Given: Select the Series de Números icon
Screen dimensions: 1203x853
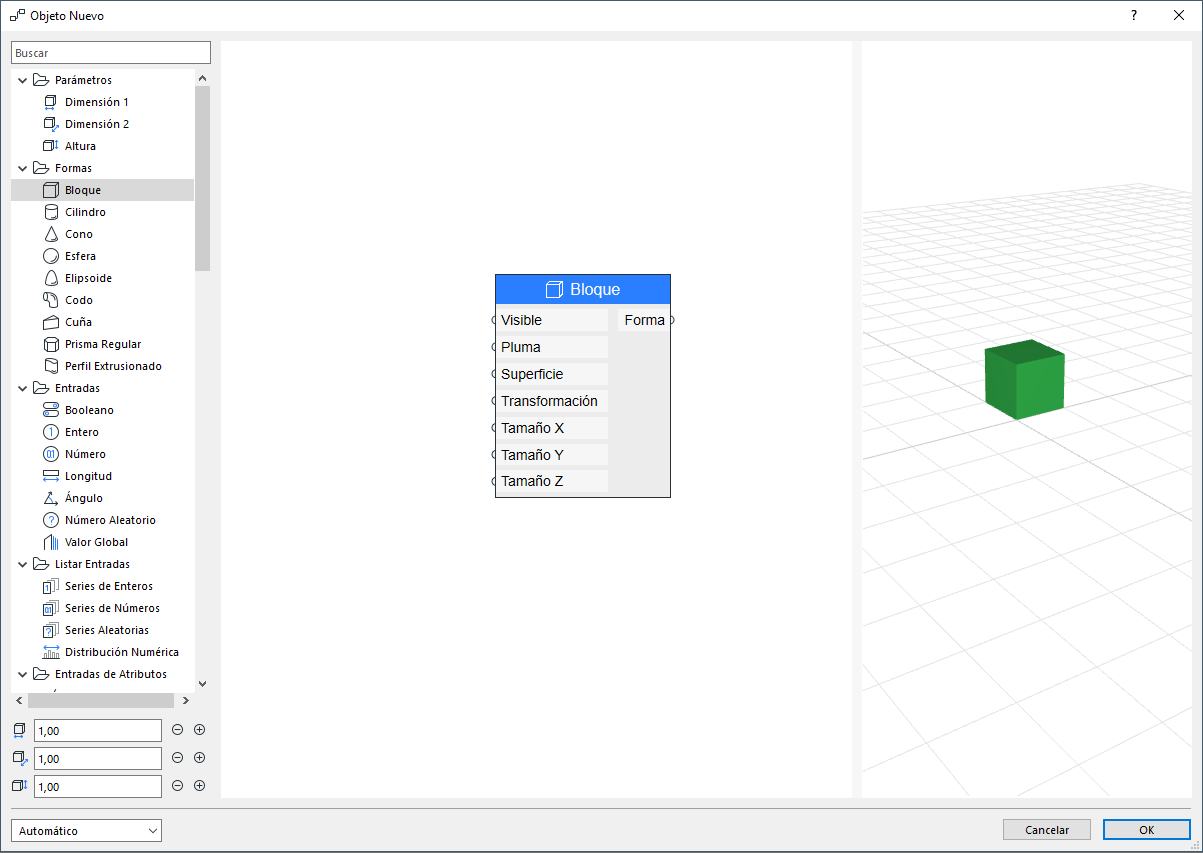Looking at the screenshot, I should [x=51, y=608].
